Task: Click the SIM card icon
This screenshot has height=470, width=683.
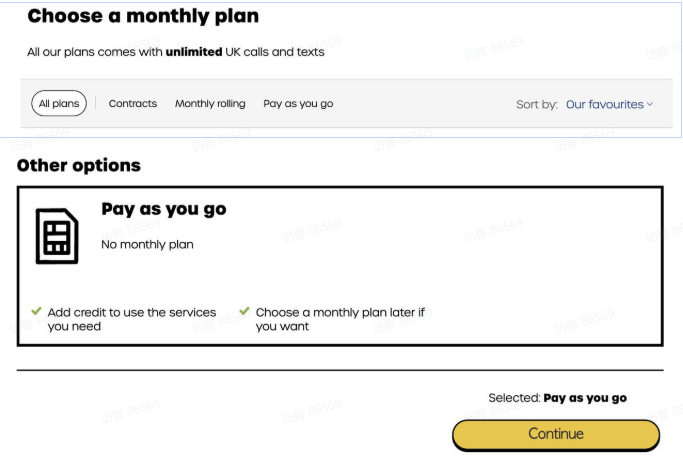Action: (x=57, y=236)
